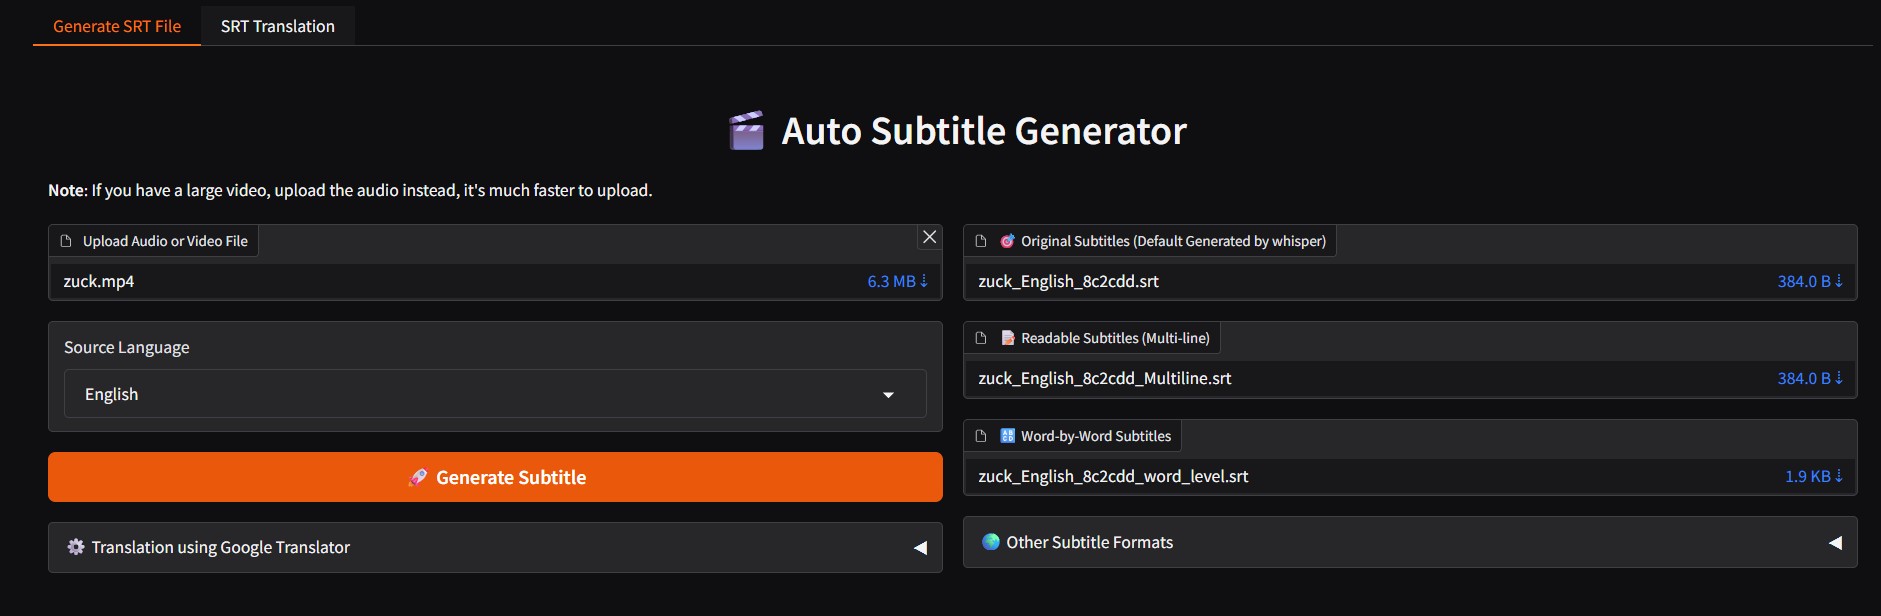The image size is (1881, 616).
Task: Click the zuck_English_8c2cdd_word_level.srt file name
Action: 1113,477
